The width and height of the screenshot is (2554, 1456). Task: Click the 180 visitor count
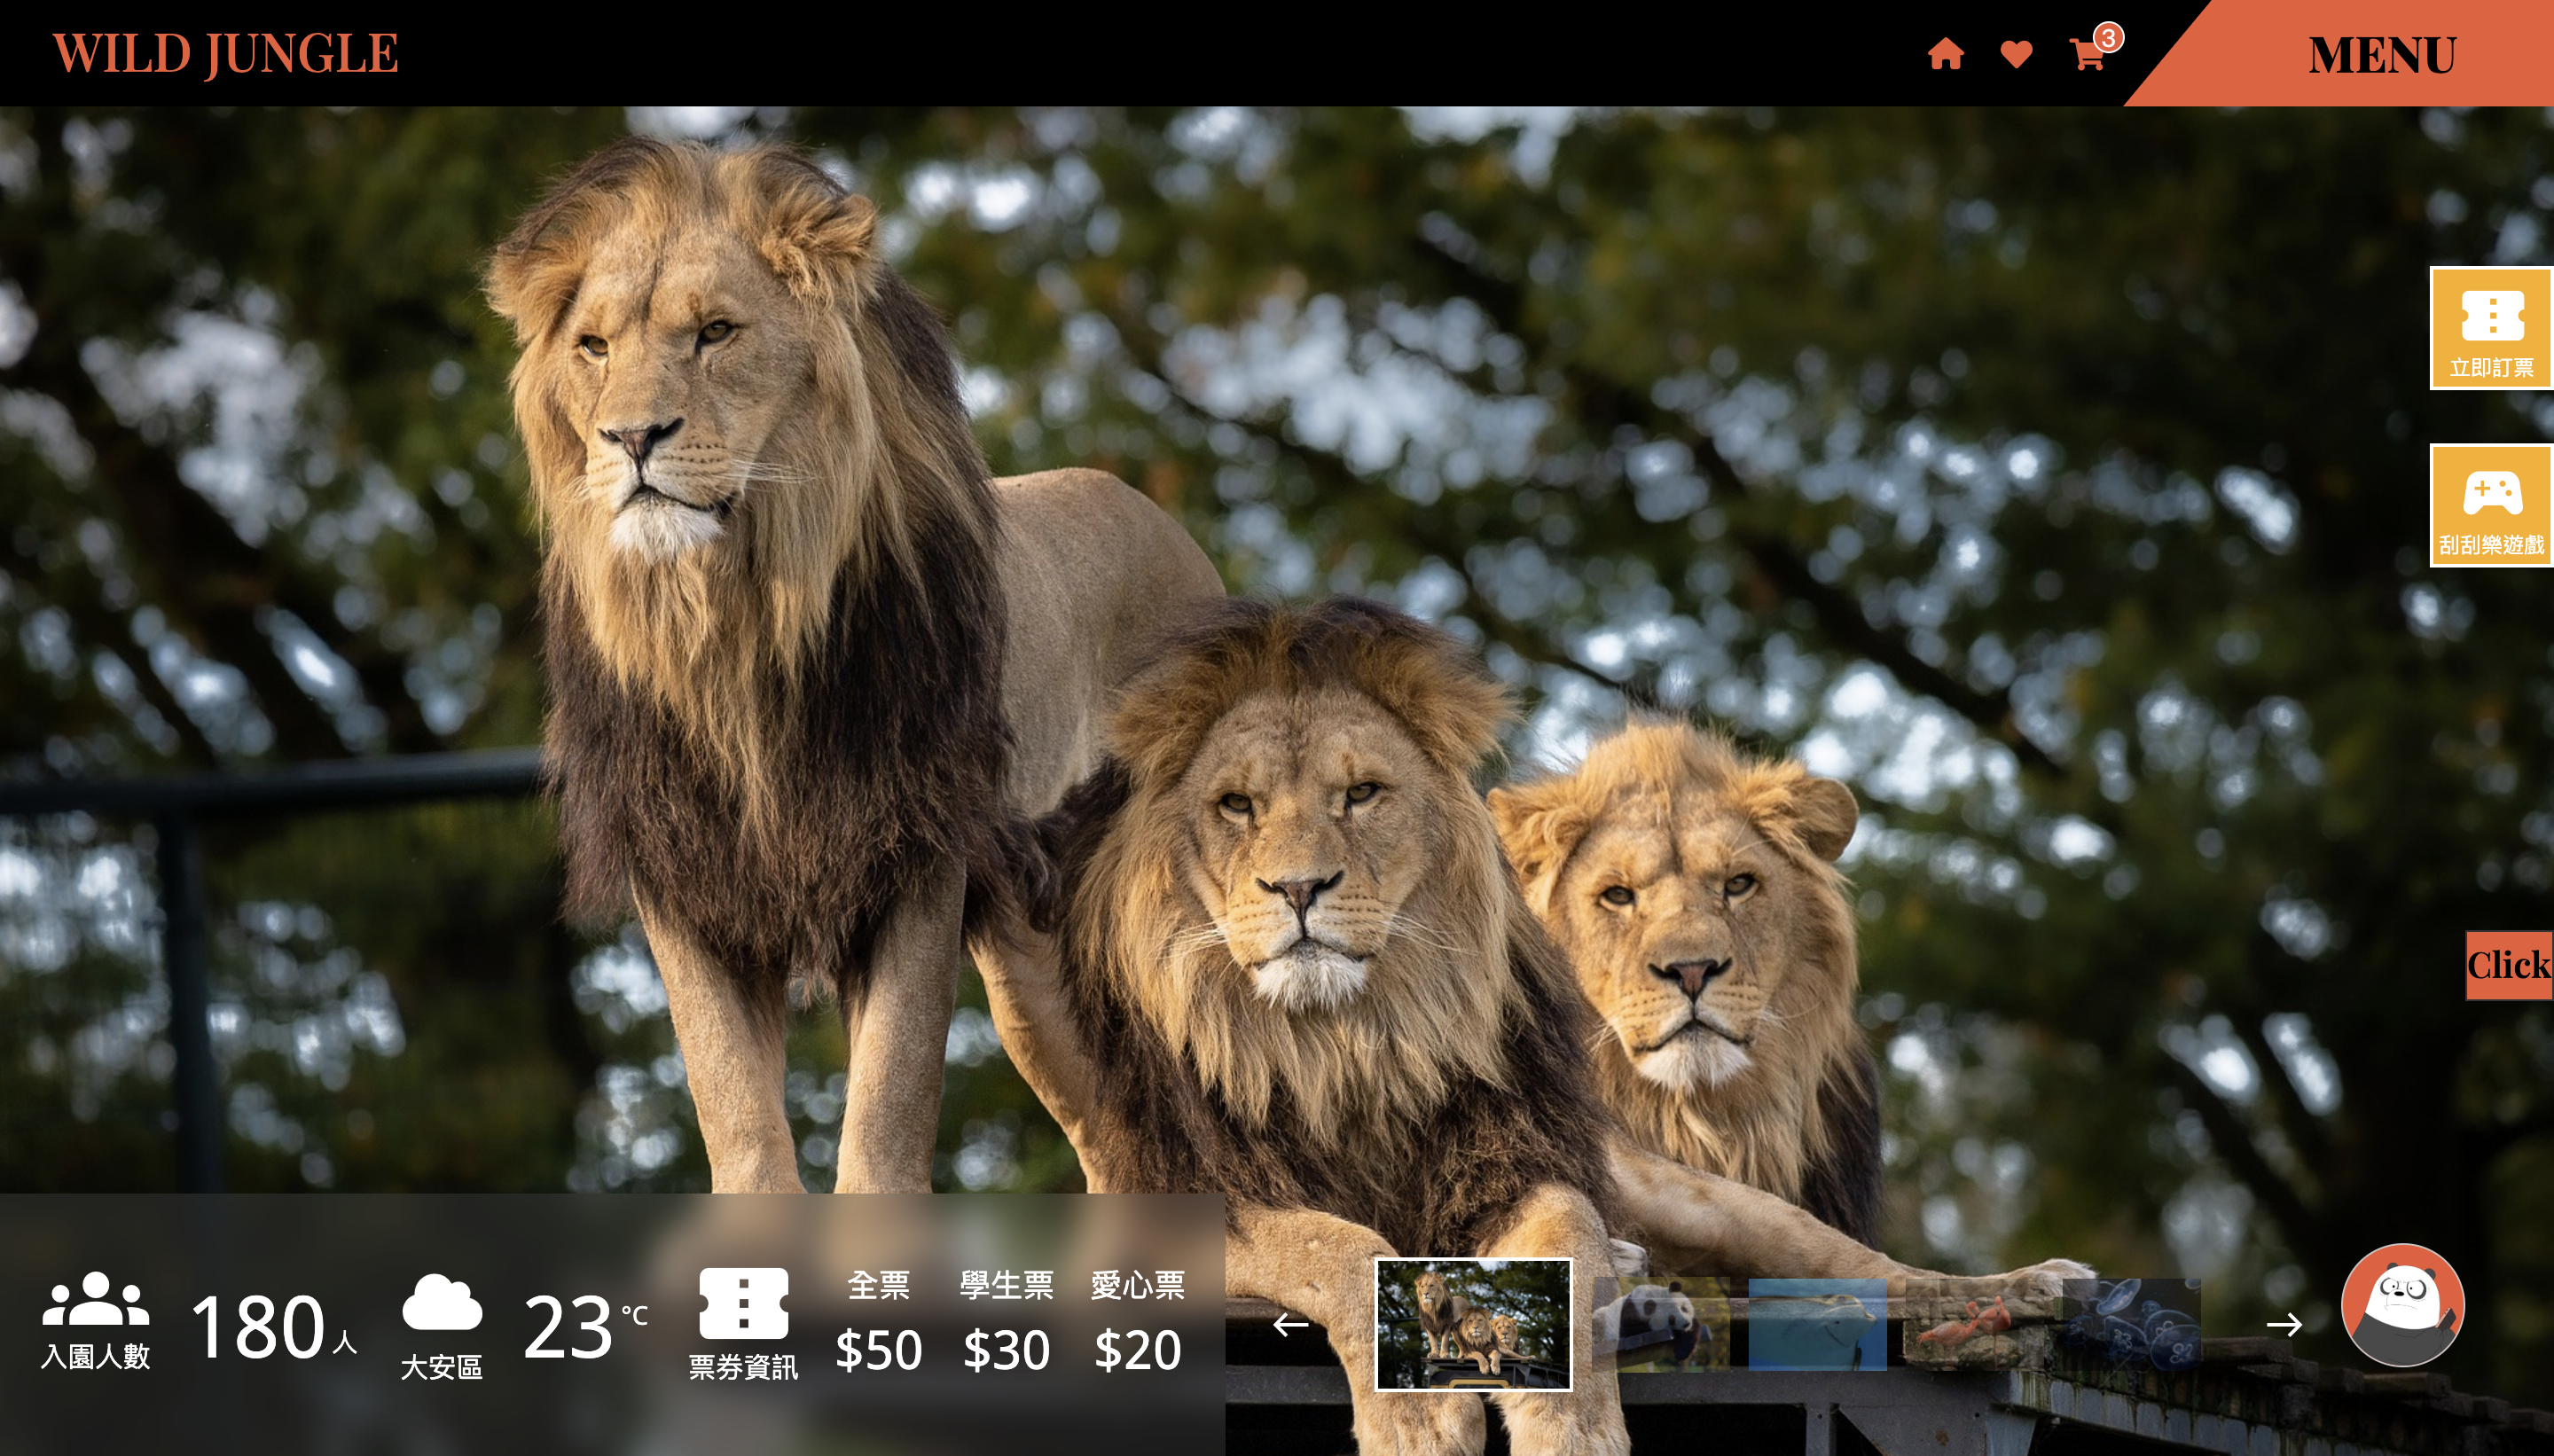[258, 1327]
